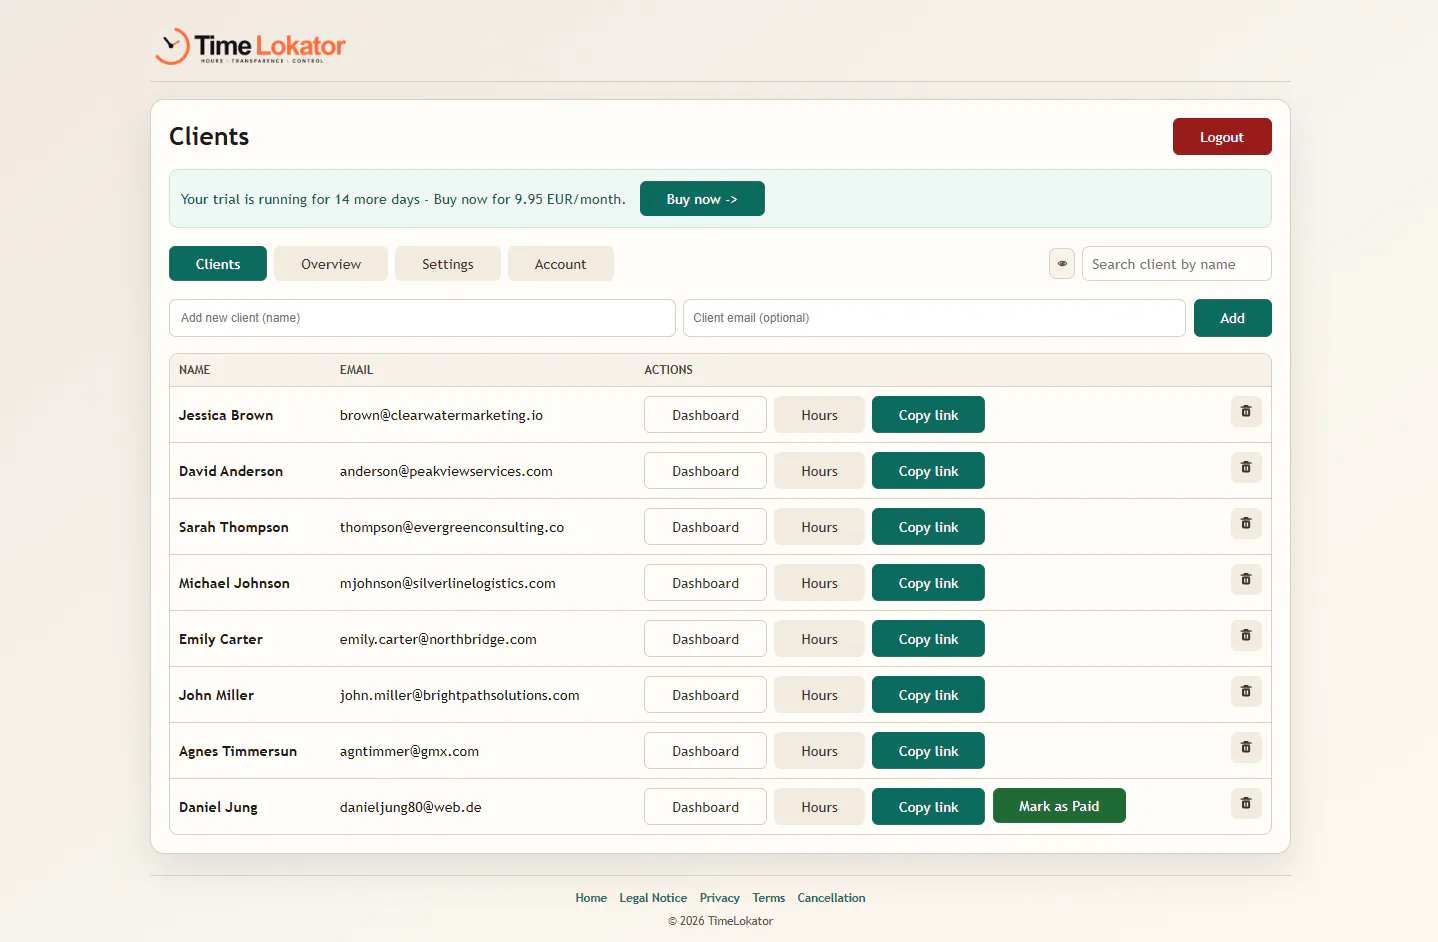The image size is (1438, 942).
Task: Copy link for Daniel Jung
Action: tap(928, 807)
